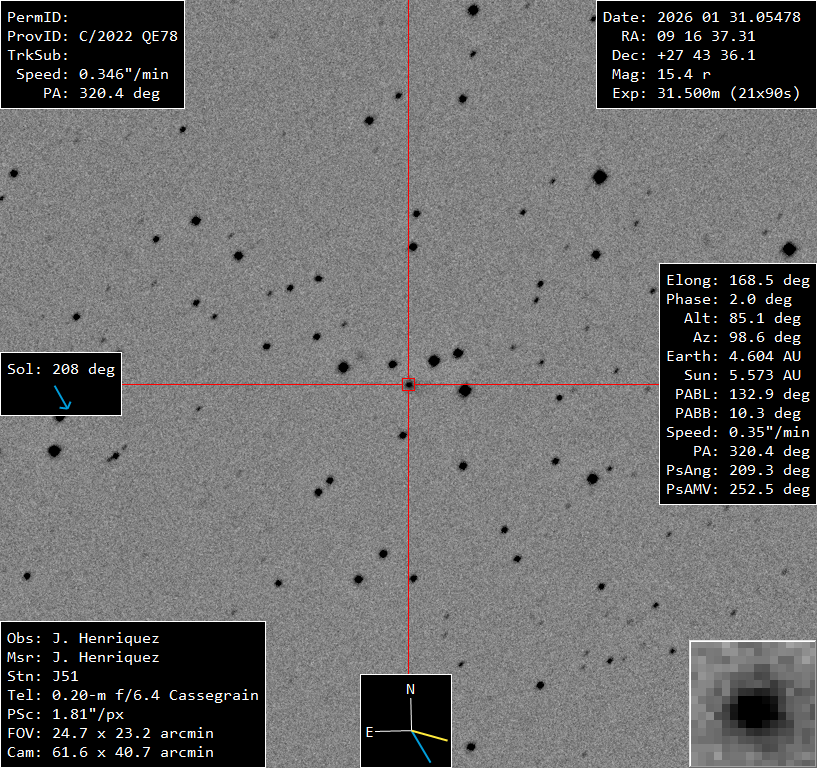
Task: Click the blue Sol direction arrow
Action: click(x=63, y=398)
